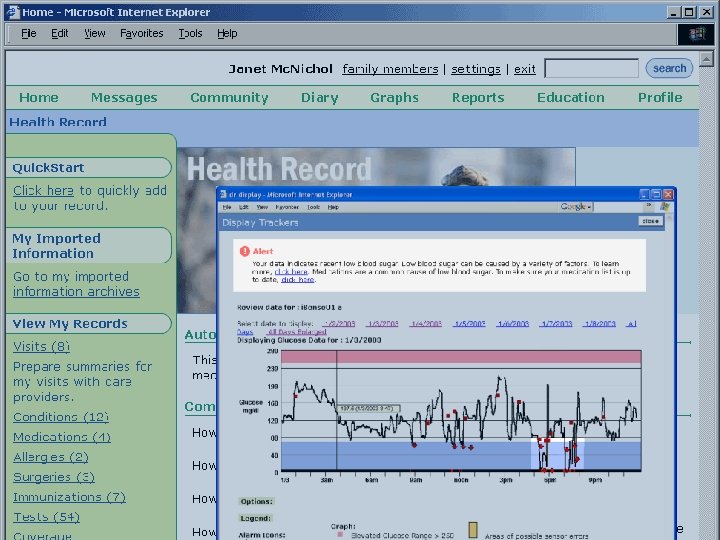Click the Legend: label below the graph
The image size is (720, 540).
click(x=256, y=518)
